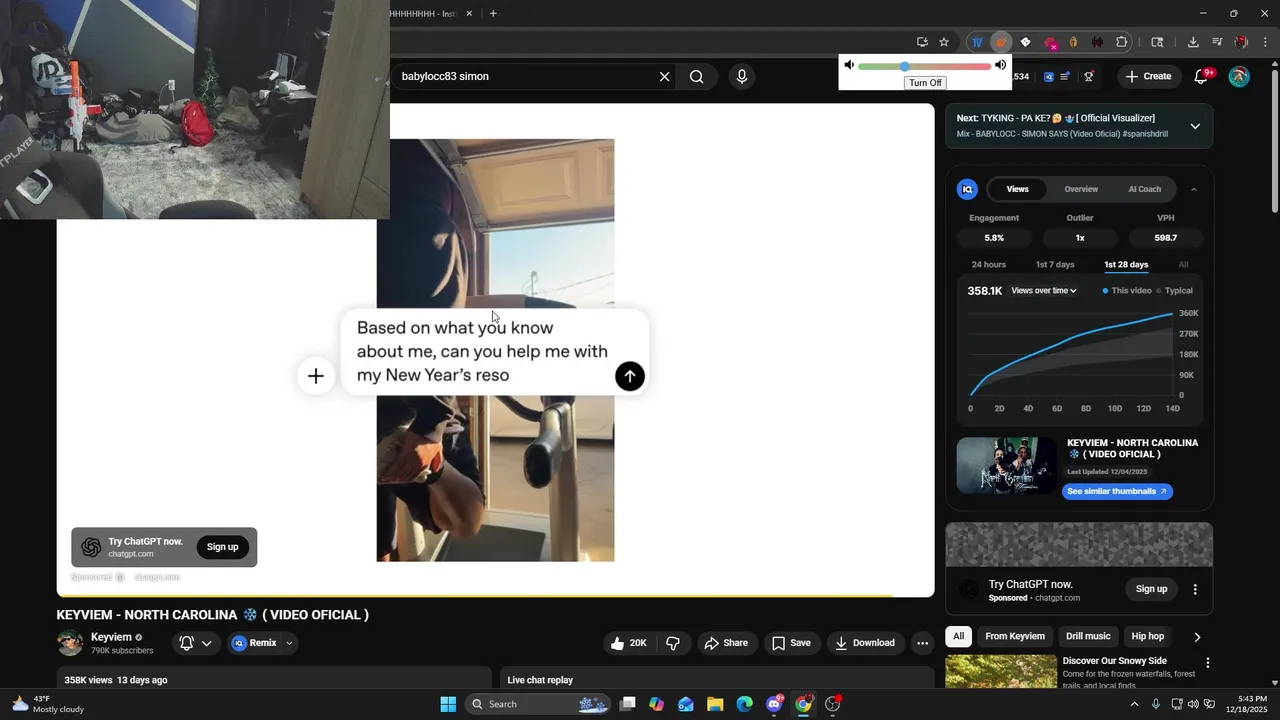Start voice search with microphone
This screenshot has width=1280, height=720.
(741, 77)
